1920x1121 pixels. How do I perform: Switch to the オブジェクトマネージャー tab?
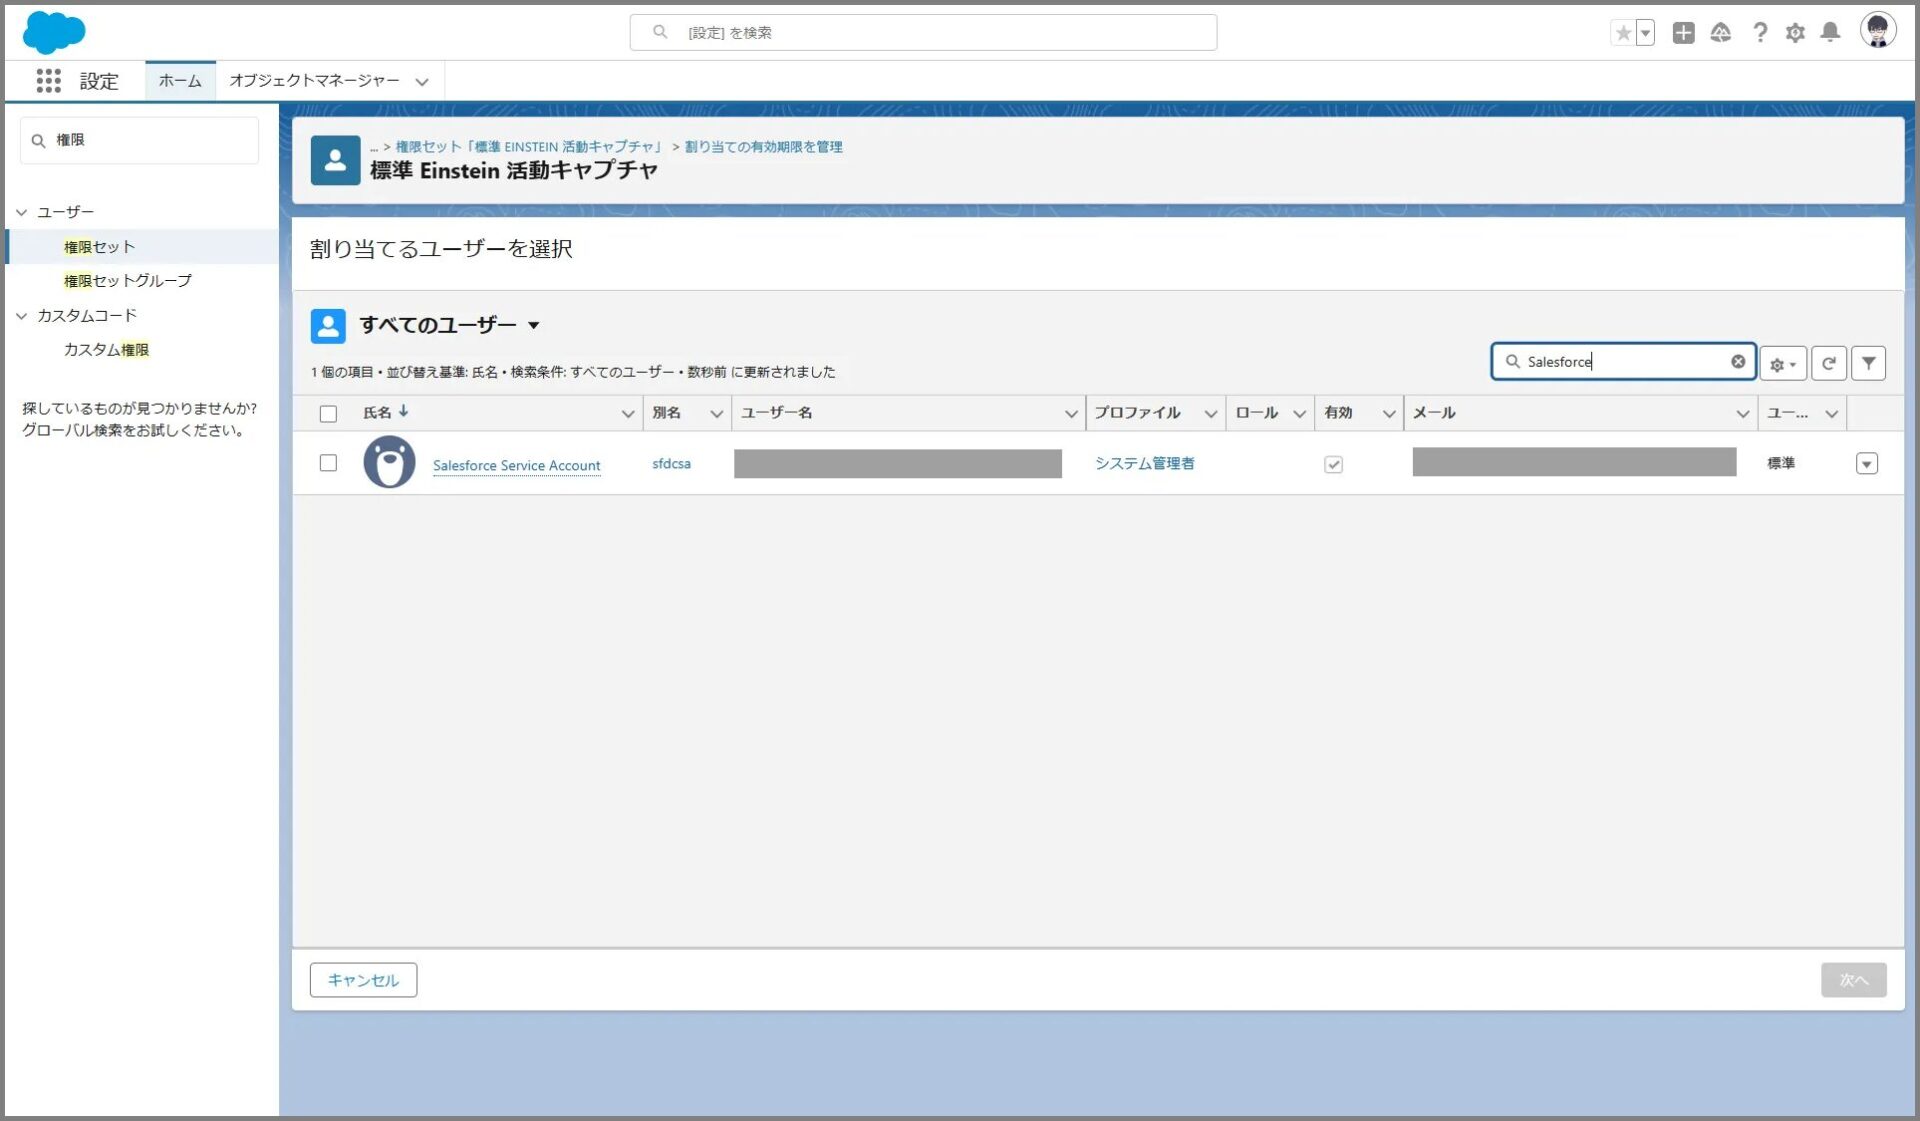314,81
